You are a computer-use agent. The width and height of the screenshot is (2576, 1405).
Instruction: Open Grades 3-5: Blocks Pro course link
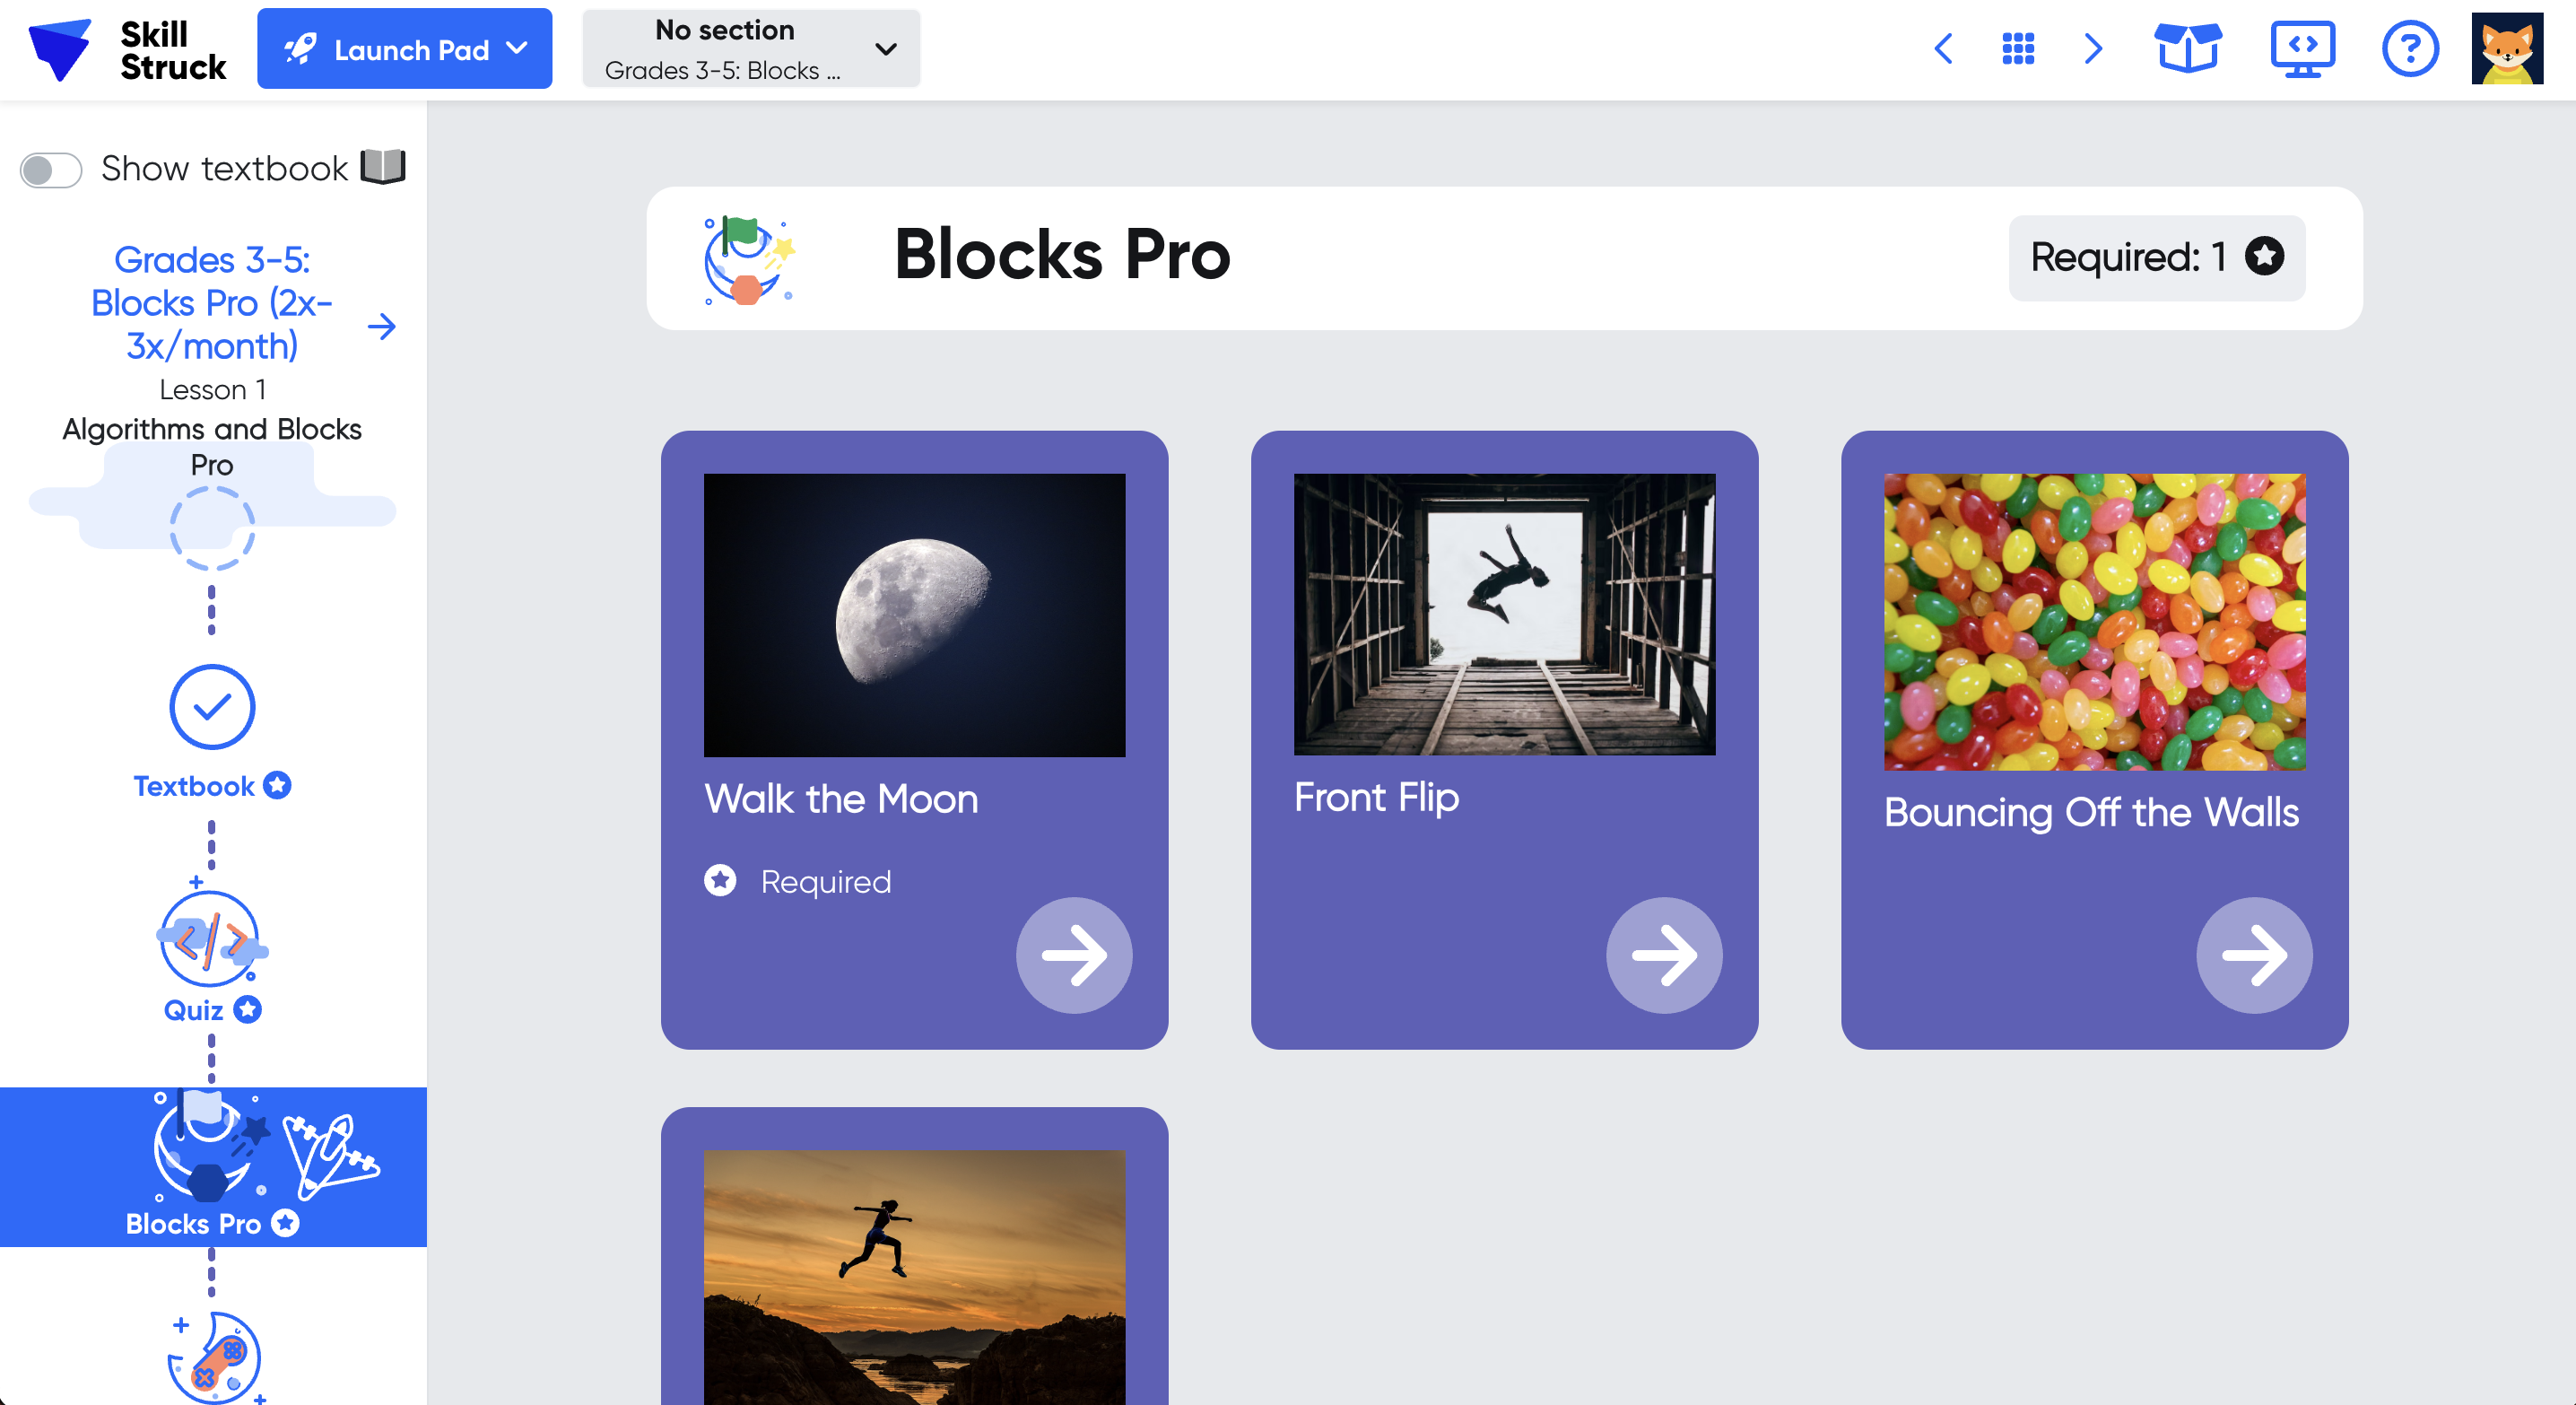(212, 302)
